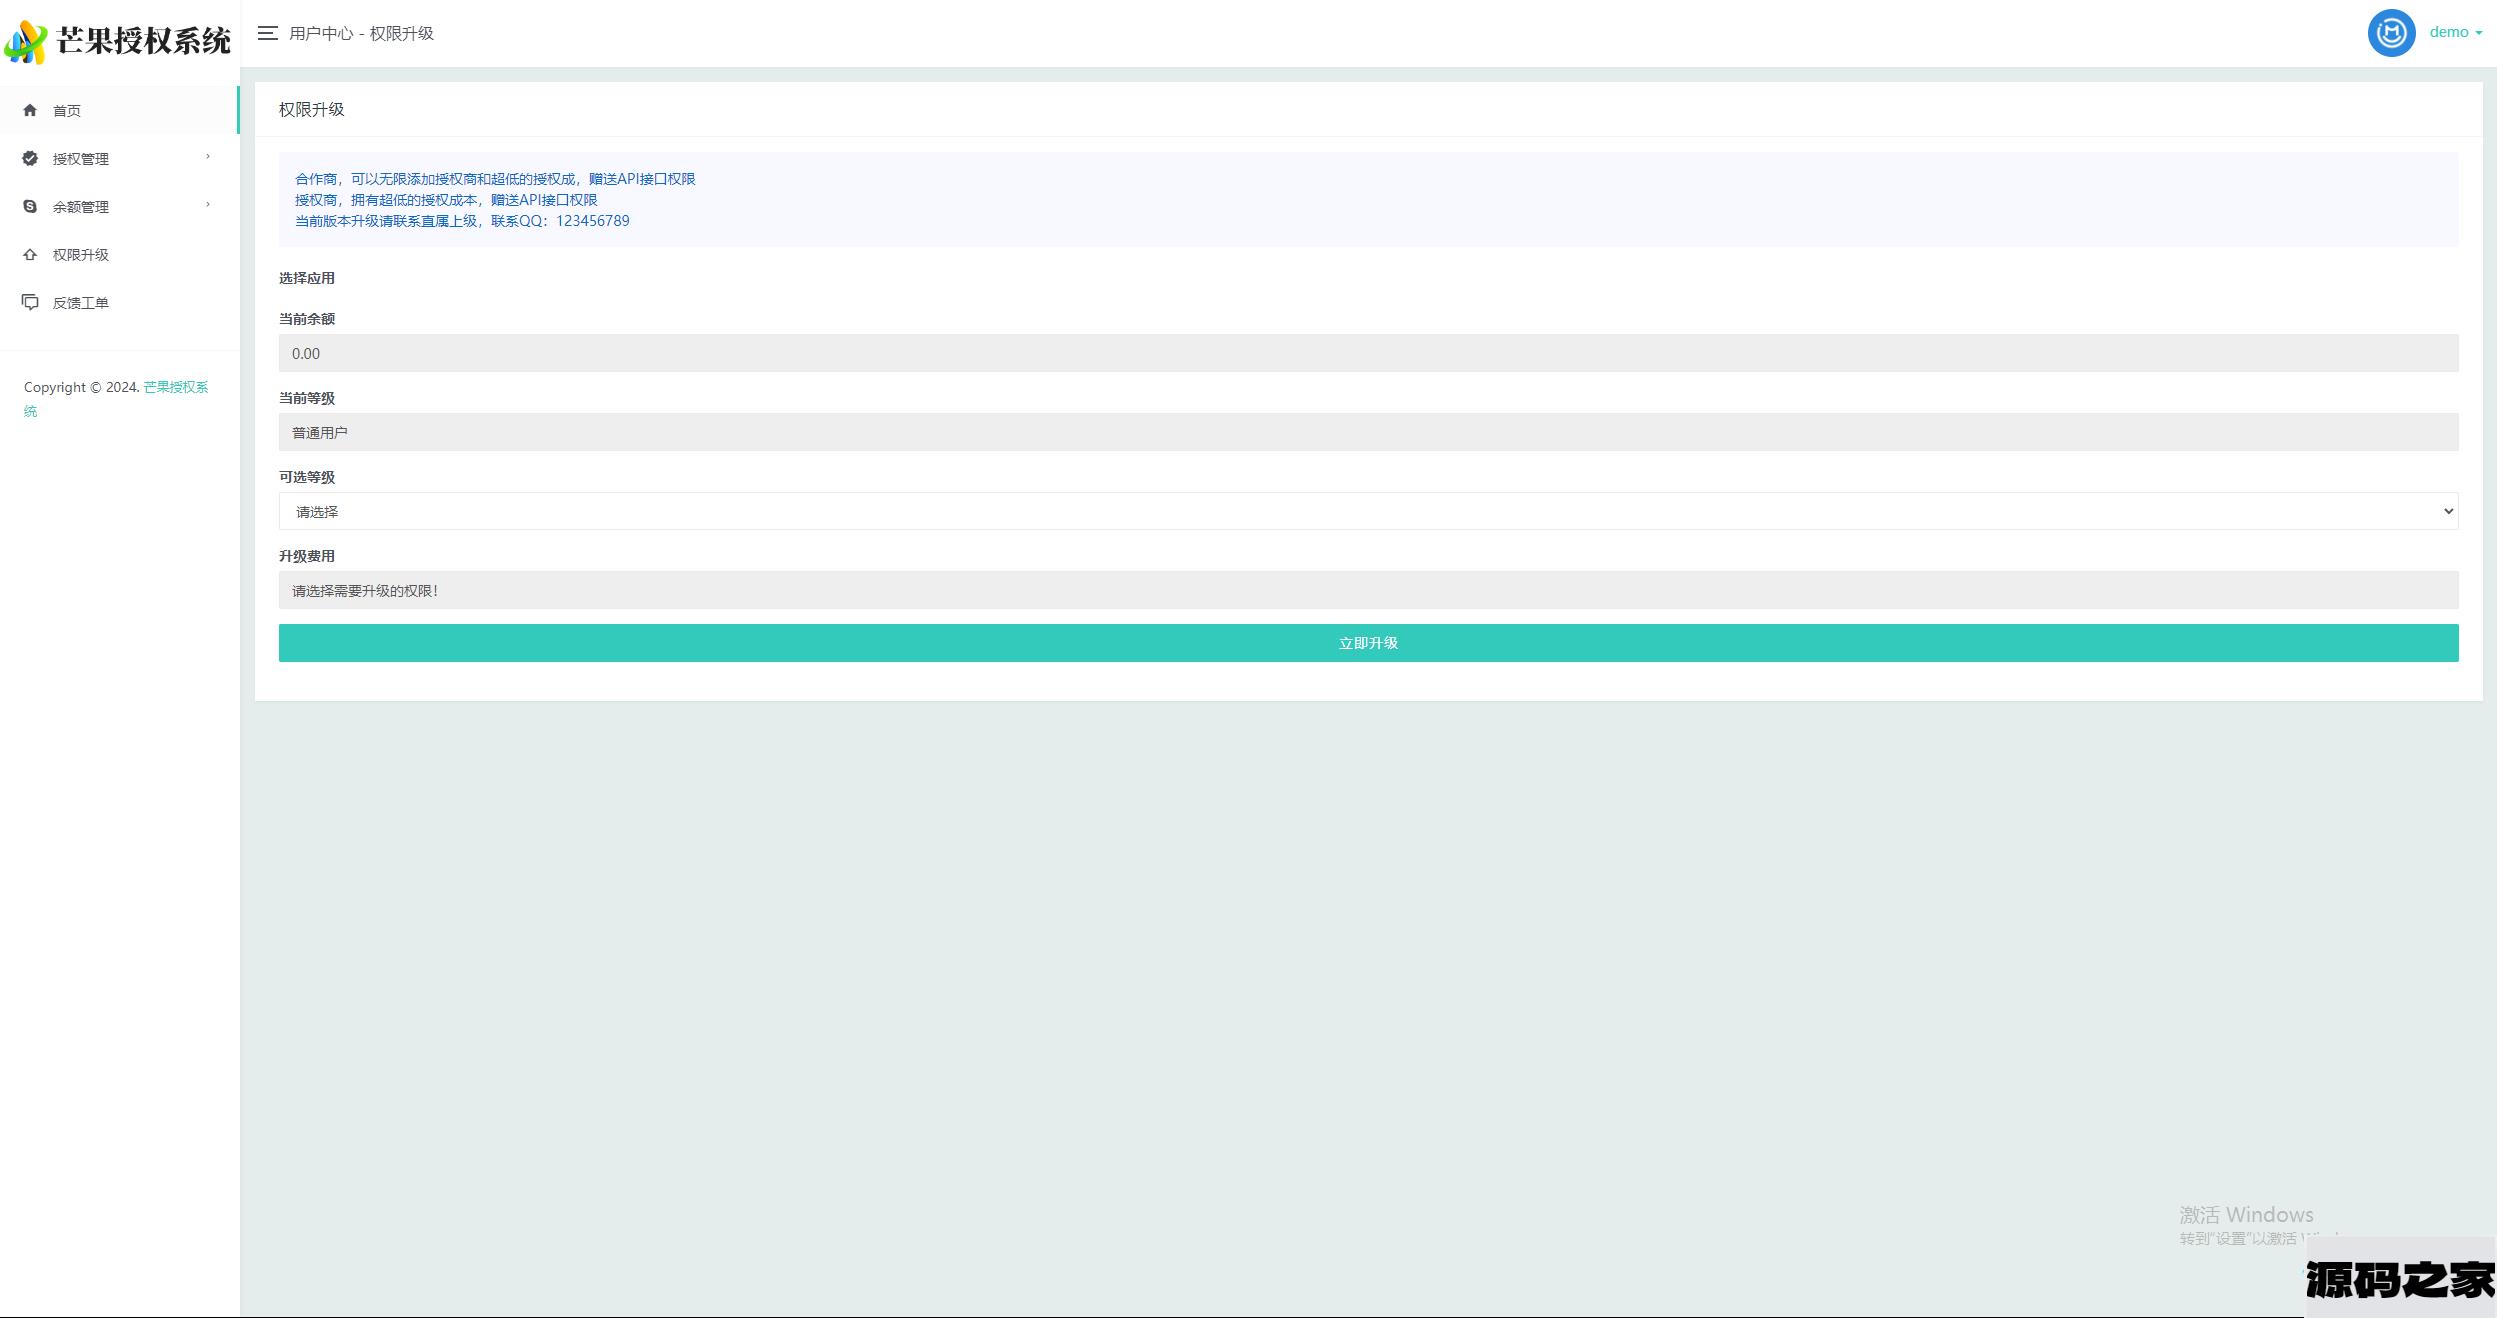Click the notice line with QQ 123456789
Screen dimensions: 2497x1318
coord(462,221)
